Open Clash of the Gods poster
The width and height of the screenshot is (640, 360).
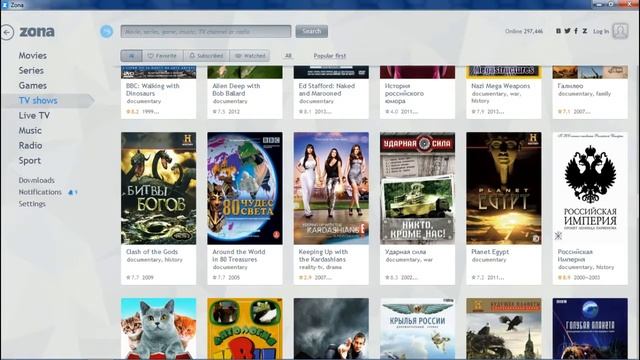coord(158,188)
